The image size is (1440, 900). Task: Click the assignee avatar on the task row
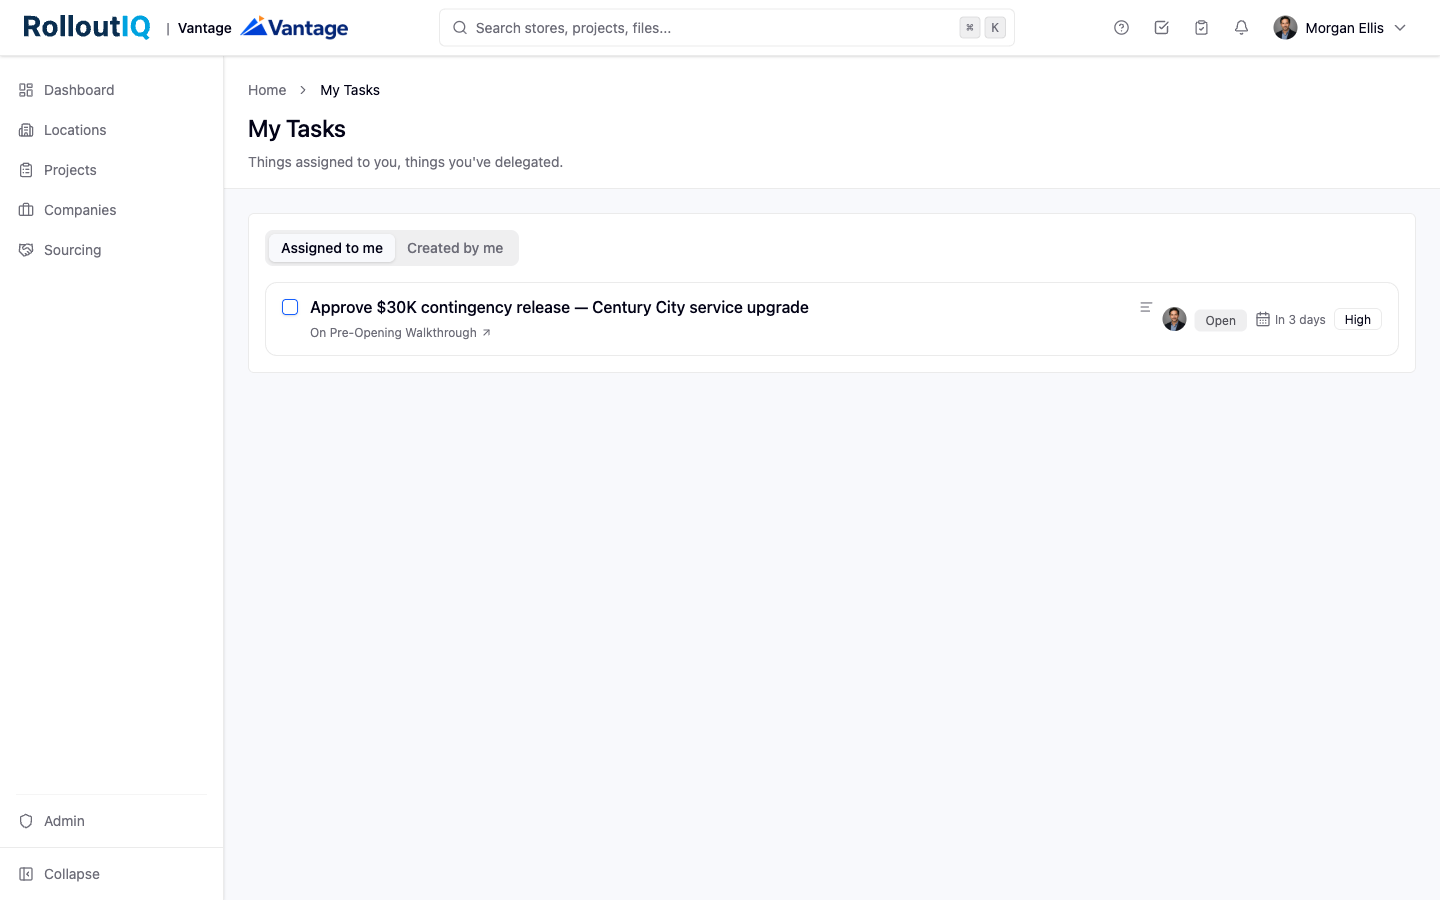[1175, 319]
